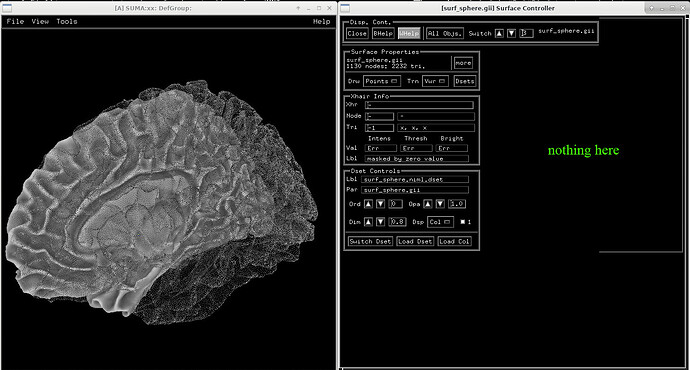Click the Switch up arrow

499,33
